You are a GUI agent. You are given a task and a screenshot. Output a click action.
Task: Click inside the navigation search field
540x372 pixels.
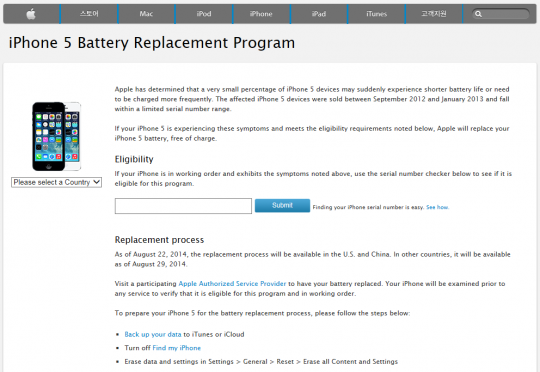pyautogui.click(x=501, y=14)
